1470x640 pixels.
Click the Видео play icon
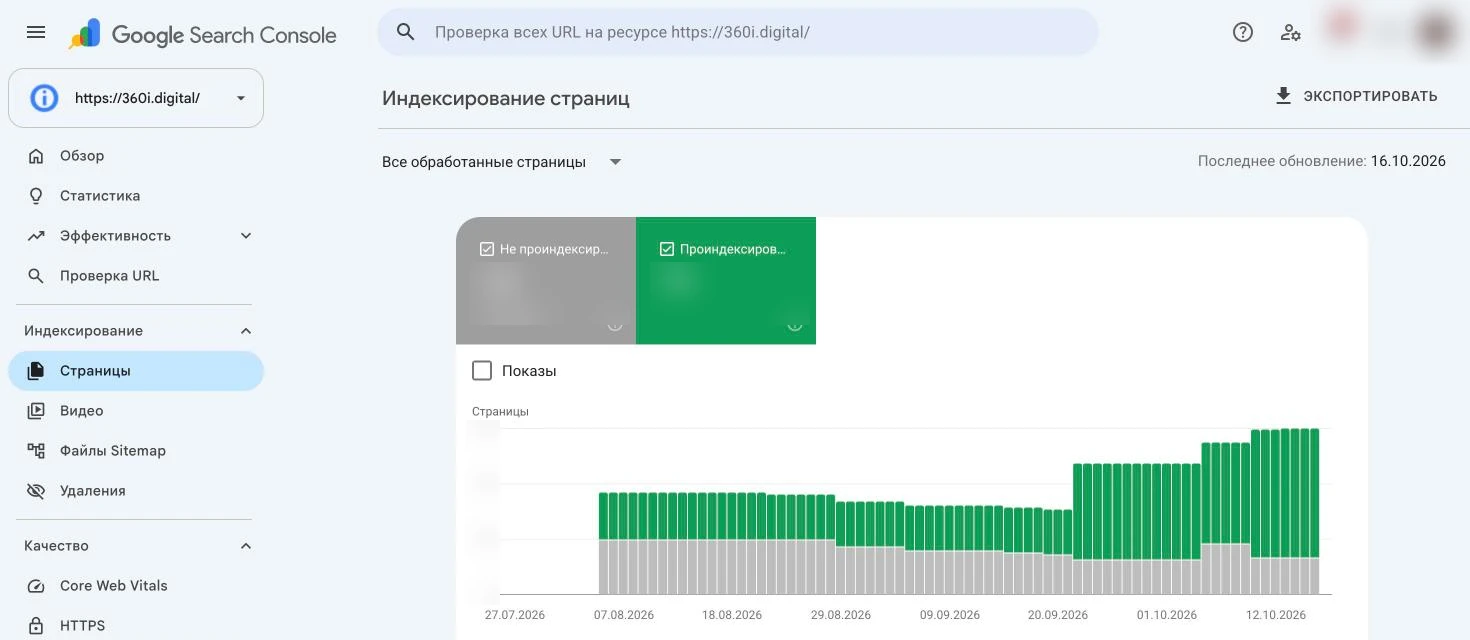(x=36, y=411)
